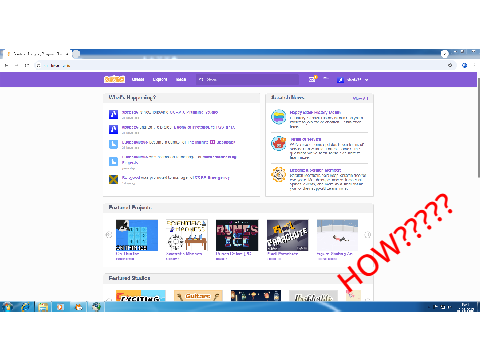Image resolution: width=480 pixels, height=360 pixels.
Task: Open the last activity link in What's Happening
Action: pyautogui.click(x=175, y=178)
